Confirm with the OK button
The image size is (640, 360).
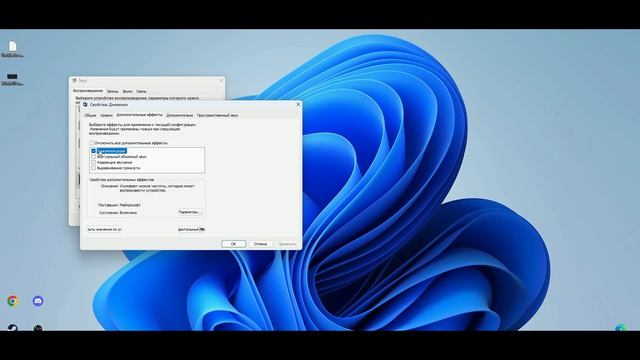point(233,244)
